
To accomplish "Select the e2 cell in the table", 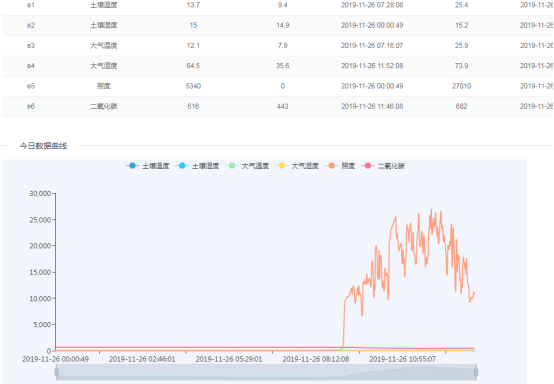I will tap(31, 25).
